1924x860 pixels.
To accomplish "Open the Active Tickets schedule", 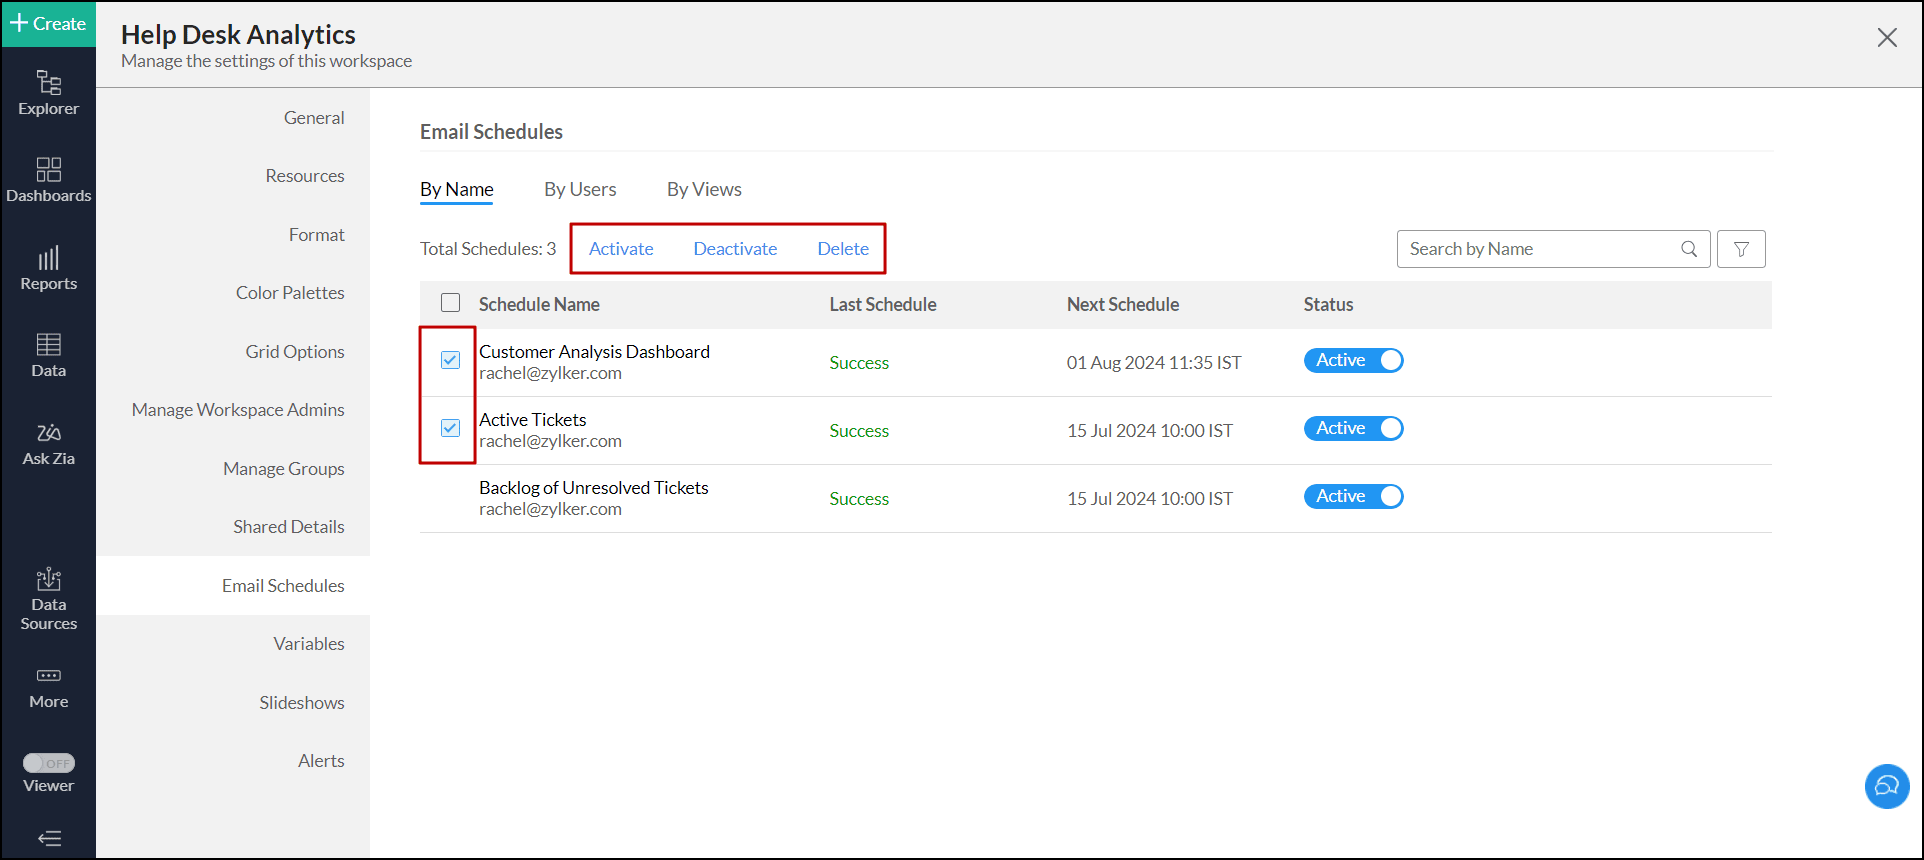I will pyautogui.click(x=532, y=420).
